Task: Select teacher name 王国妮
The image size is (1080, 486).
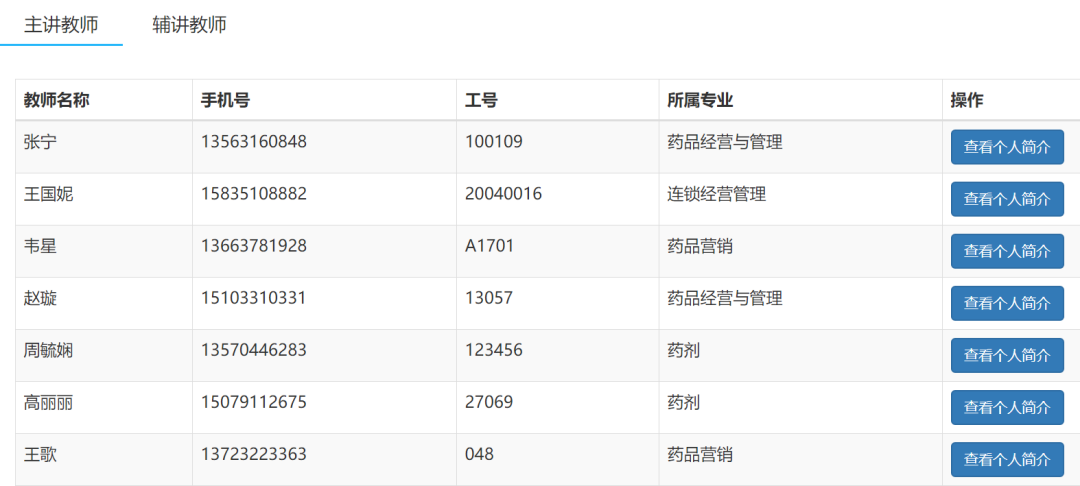Action: click(48, 194)
